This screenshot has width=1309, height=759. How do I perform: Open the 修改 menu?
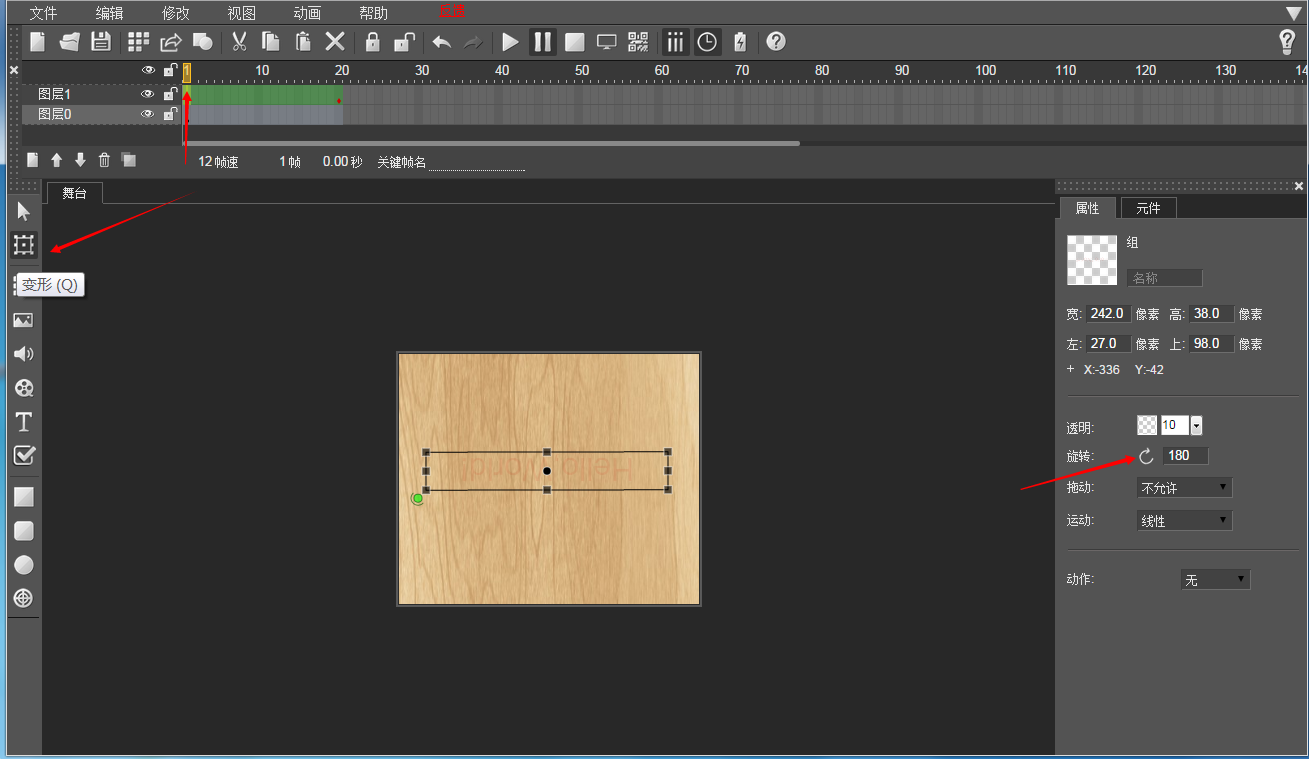(175, 13)
